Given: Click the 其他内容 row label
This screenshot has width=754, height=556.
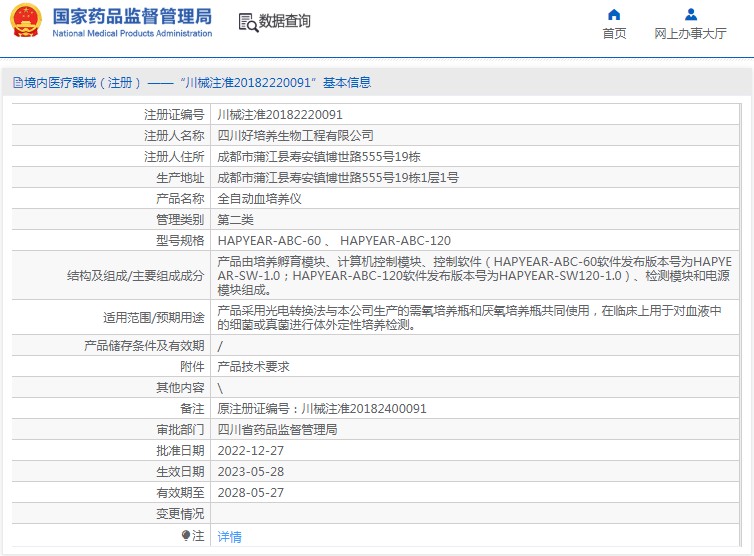Looking at the screenshot, I should (x=180, y=388).
